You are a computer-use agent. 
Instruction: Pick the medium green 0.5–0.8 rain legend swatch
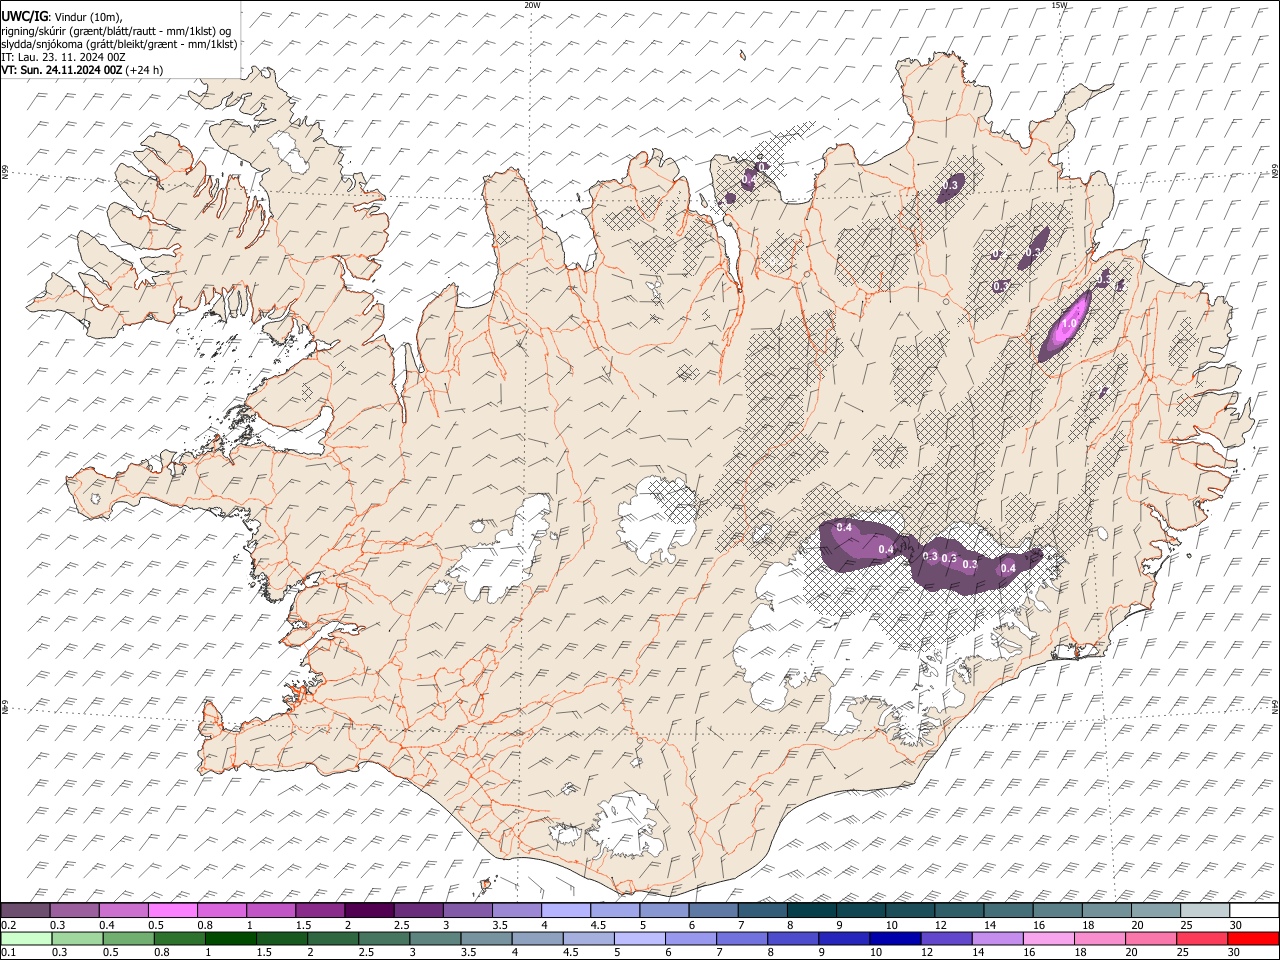129,938
